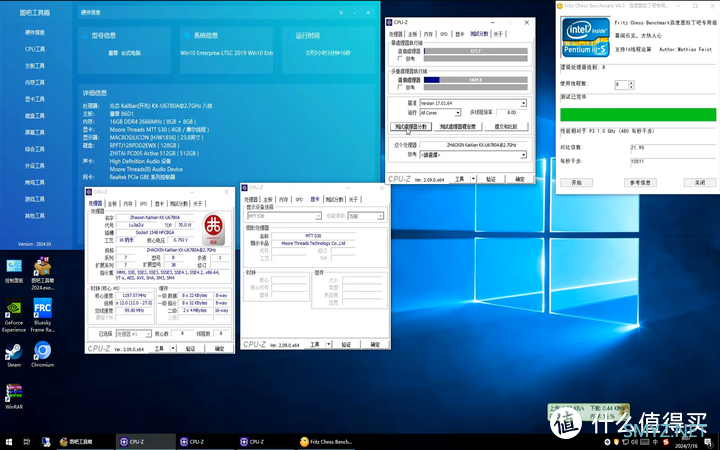
Task: Switch to 测试分数 tab in CPU-Z graphics window
Action: point(334,199)
